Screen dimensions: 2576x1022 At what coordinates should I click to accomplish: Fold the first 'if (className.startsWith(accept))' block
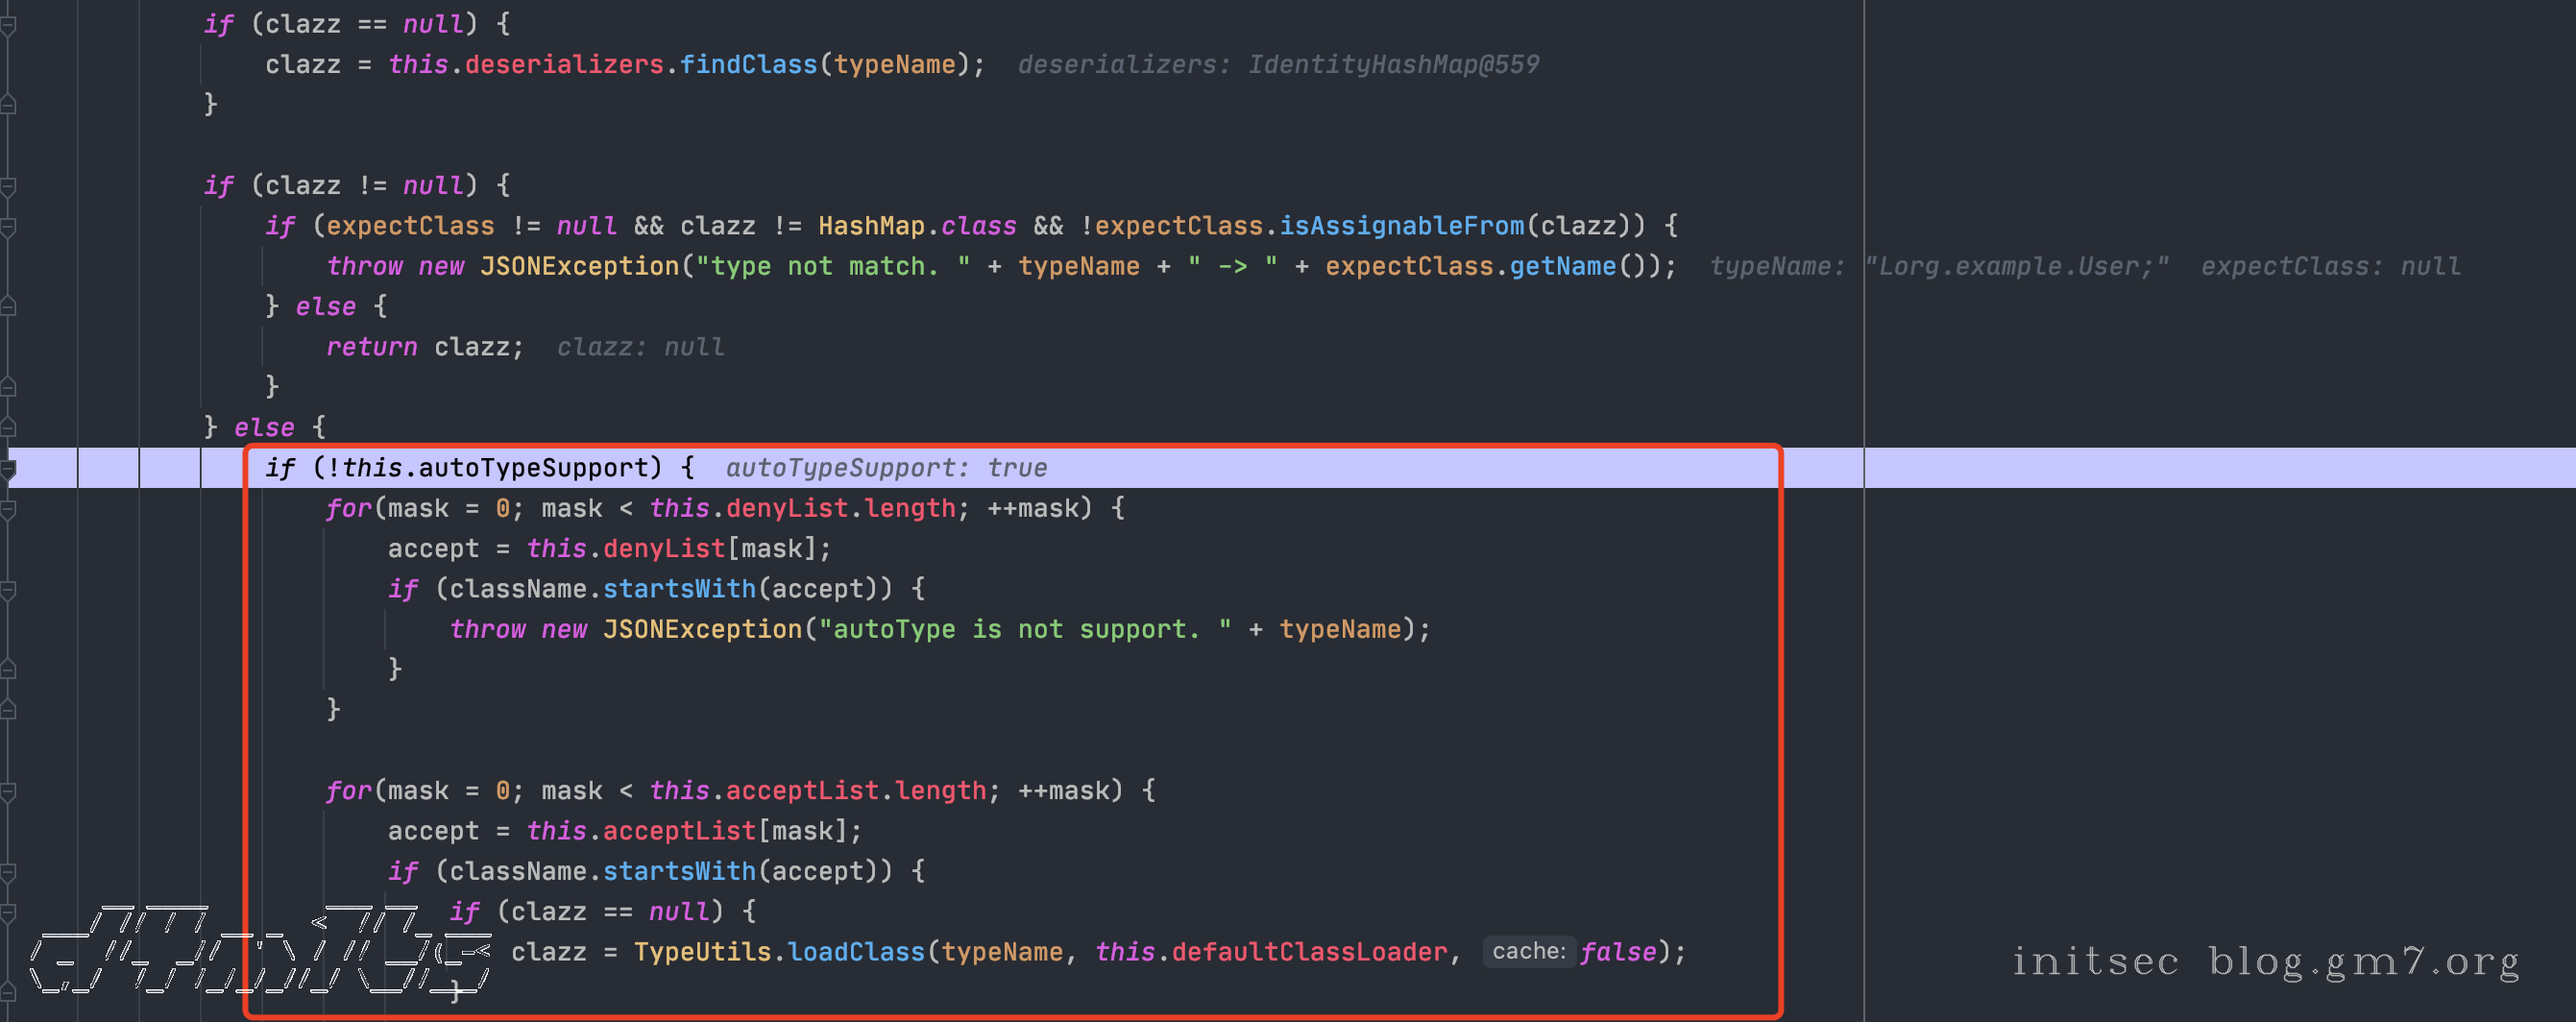click(8, 590)
